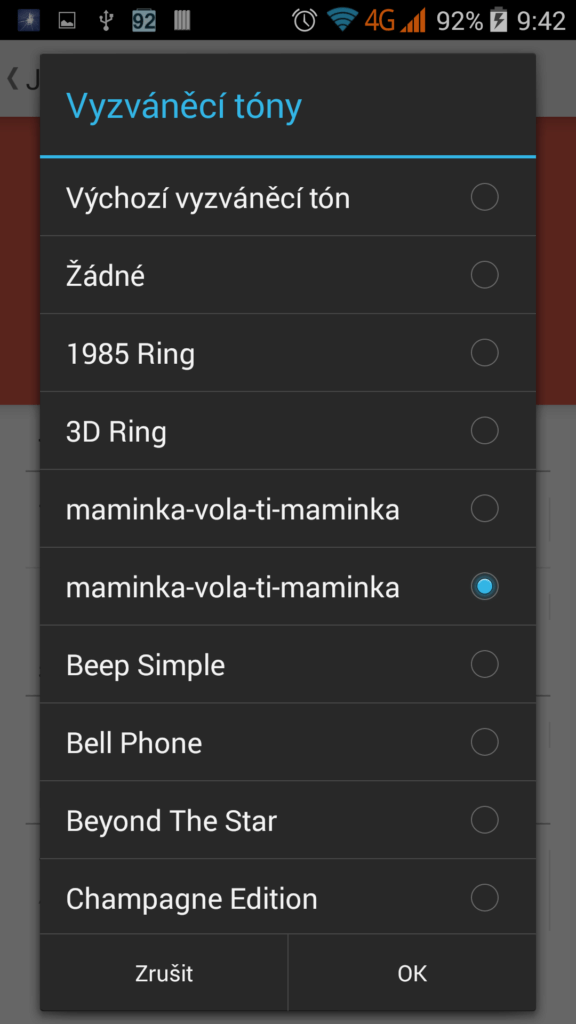
Task: Select the 1985 Ring radio button
Action: (485, 353)
